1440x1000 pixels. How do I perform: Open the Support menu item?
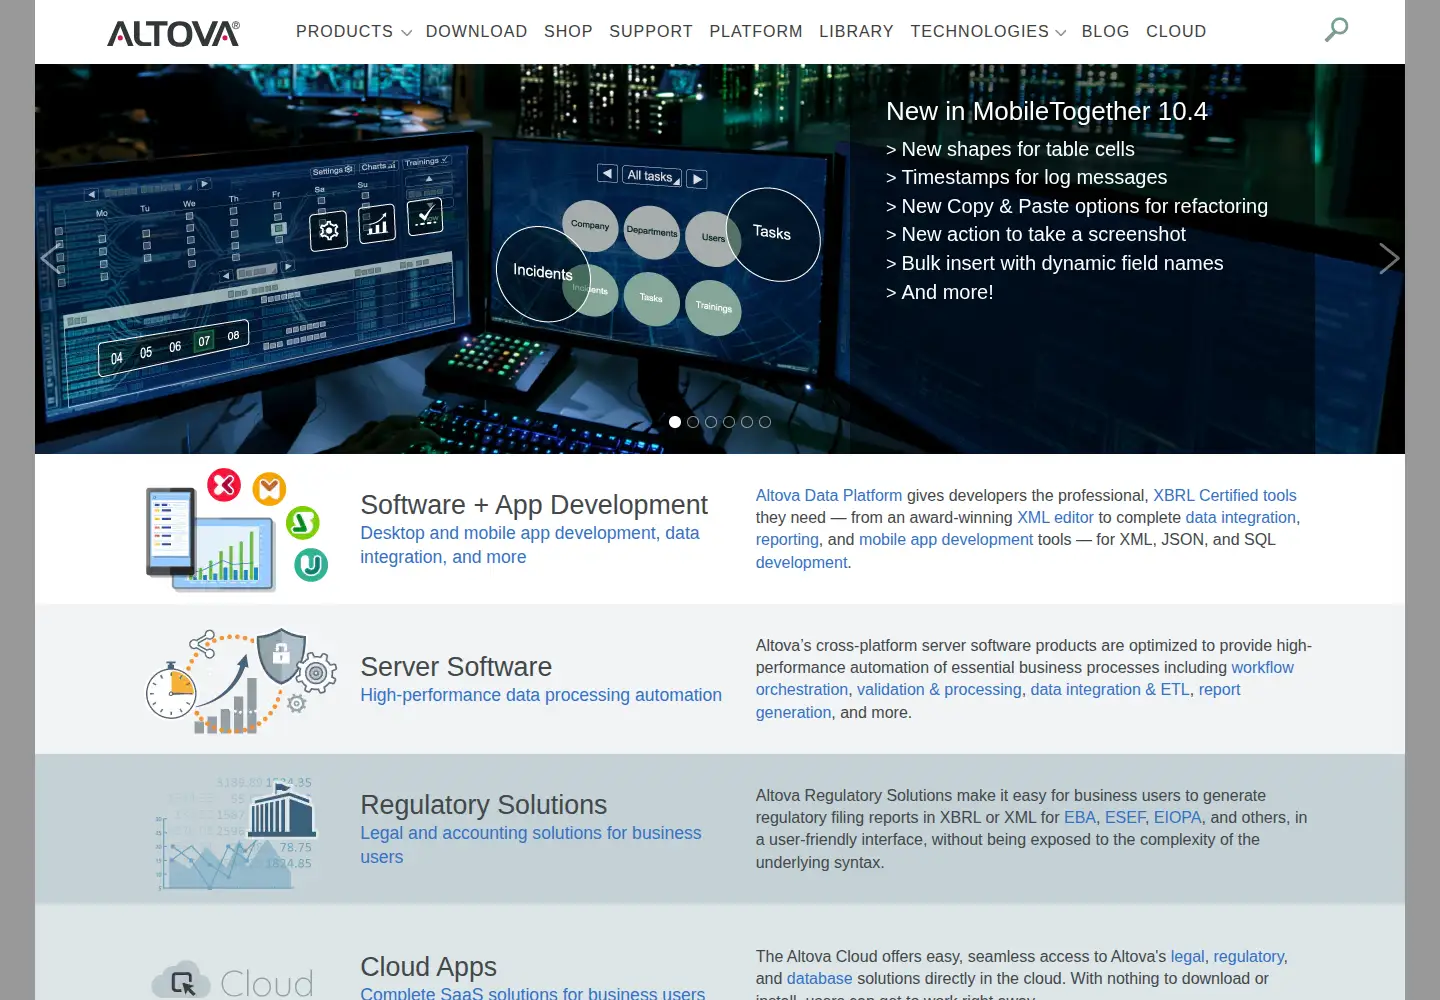pyautogui.click(x=651, y=32)
